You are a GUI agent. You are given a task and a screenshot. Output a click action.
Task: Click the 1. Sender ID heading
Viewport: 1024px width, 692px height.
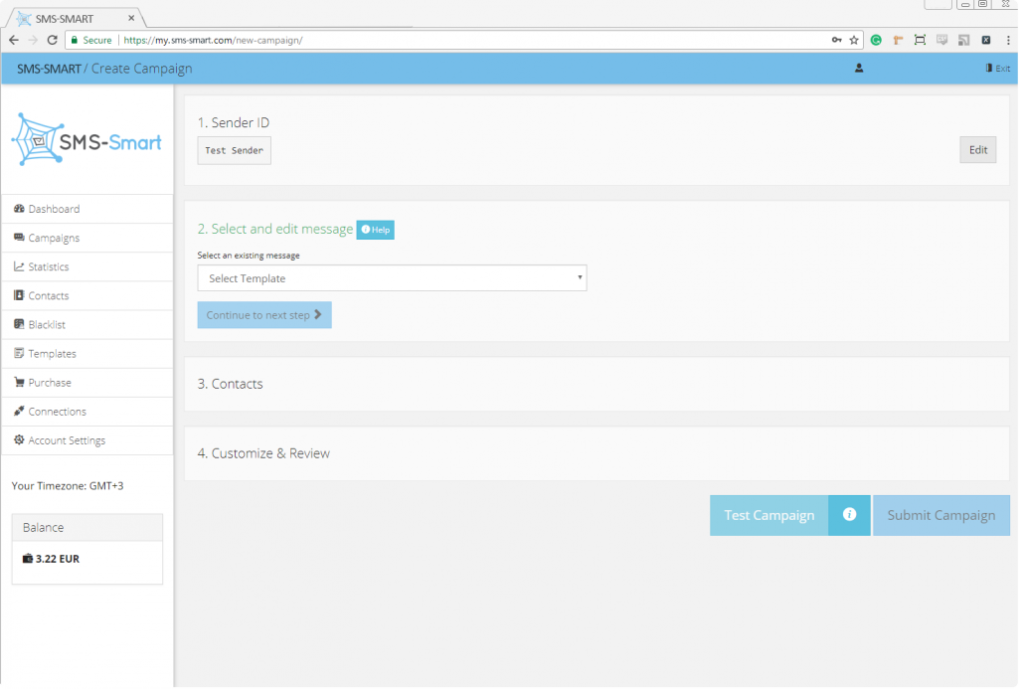[x=234, y=123]
